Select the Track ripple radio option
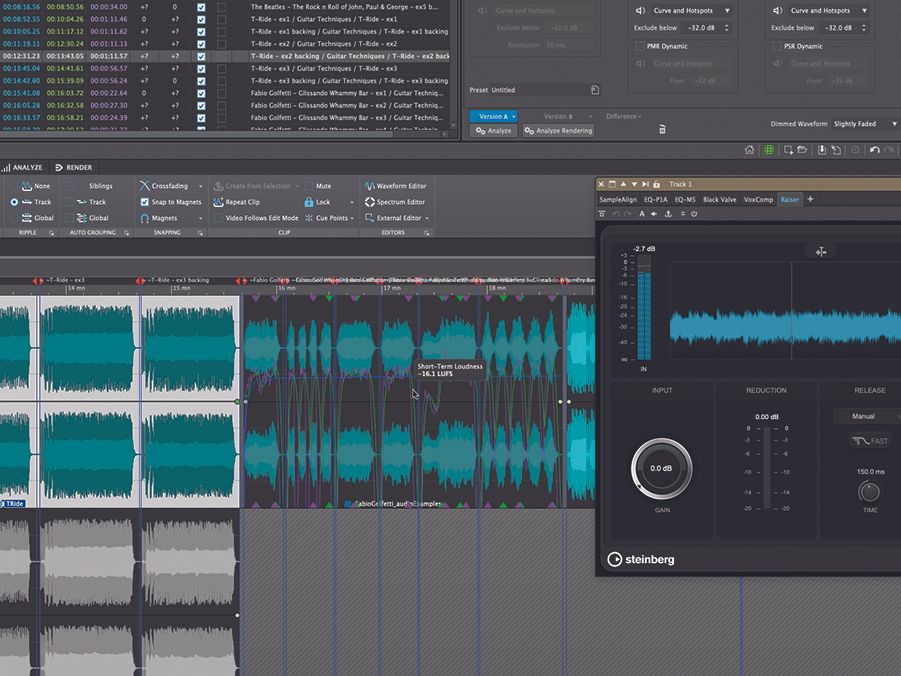 click(x=14, y=202)
